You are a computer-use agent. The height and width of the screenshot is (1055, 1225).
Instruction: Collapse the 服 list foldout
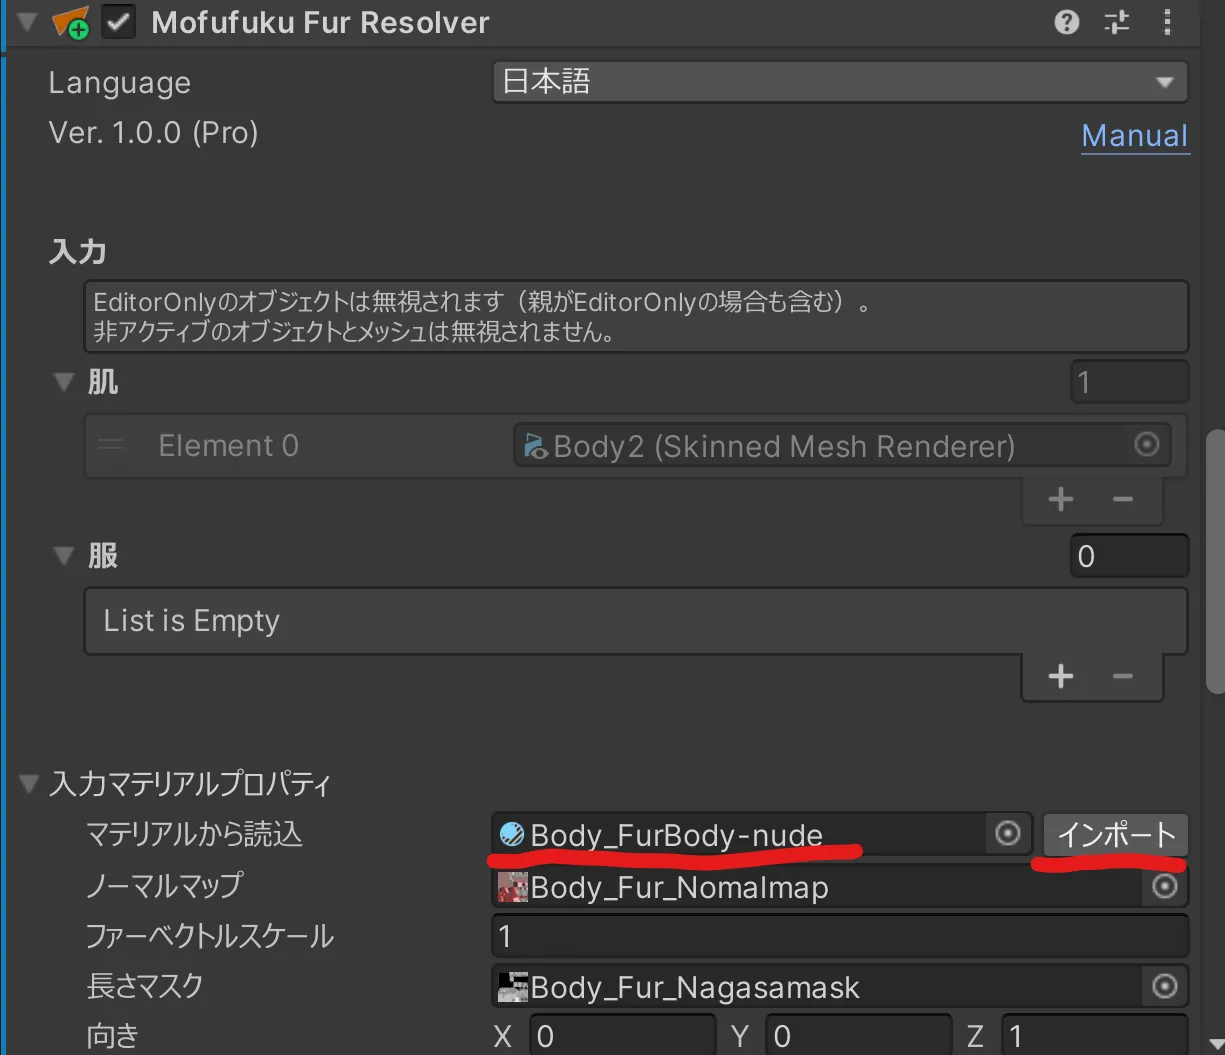coord(64,555)
